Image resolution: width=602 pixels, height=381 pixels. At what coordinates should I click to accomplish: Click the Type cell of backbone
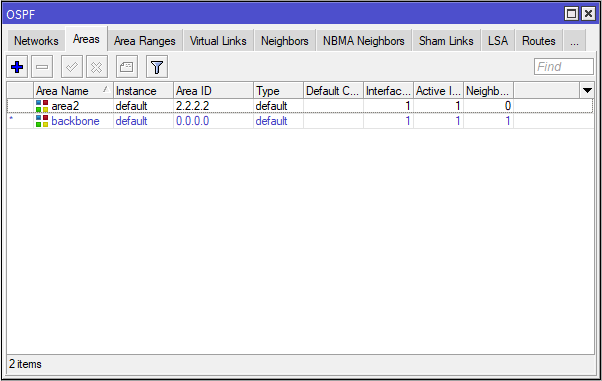pyautogui.click(x=271, y=121)
